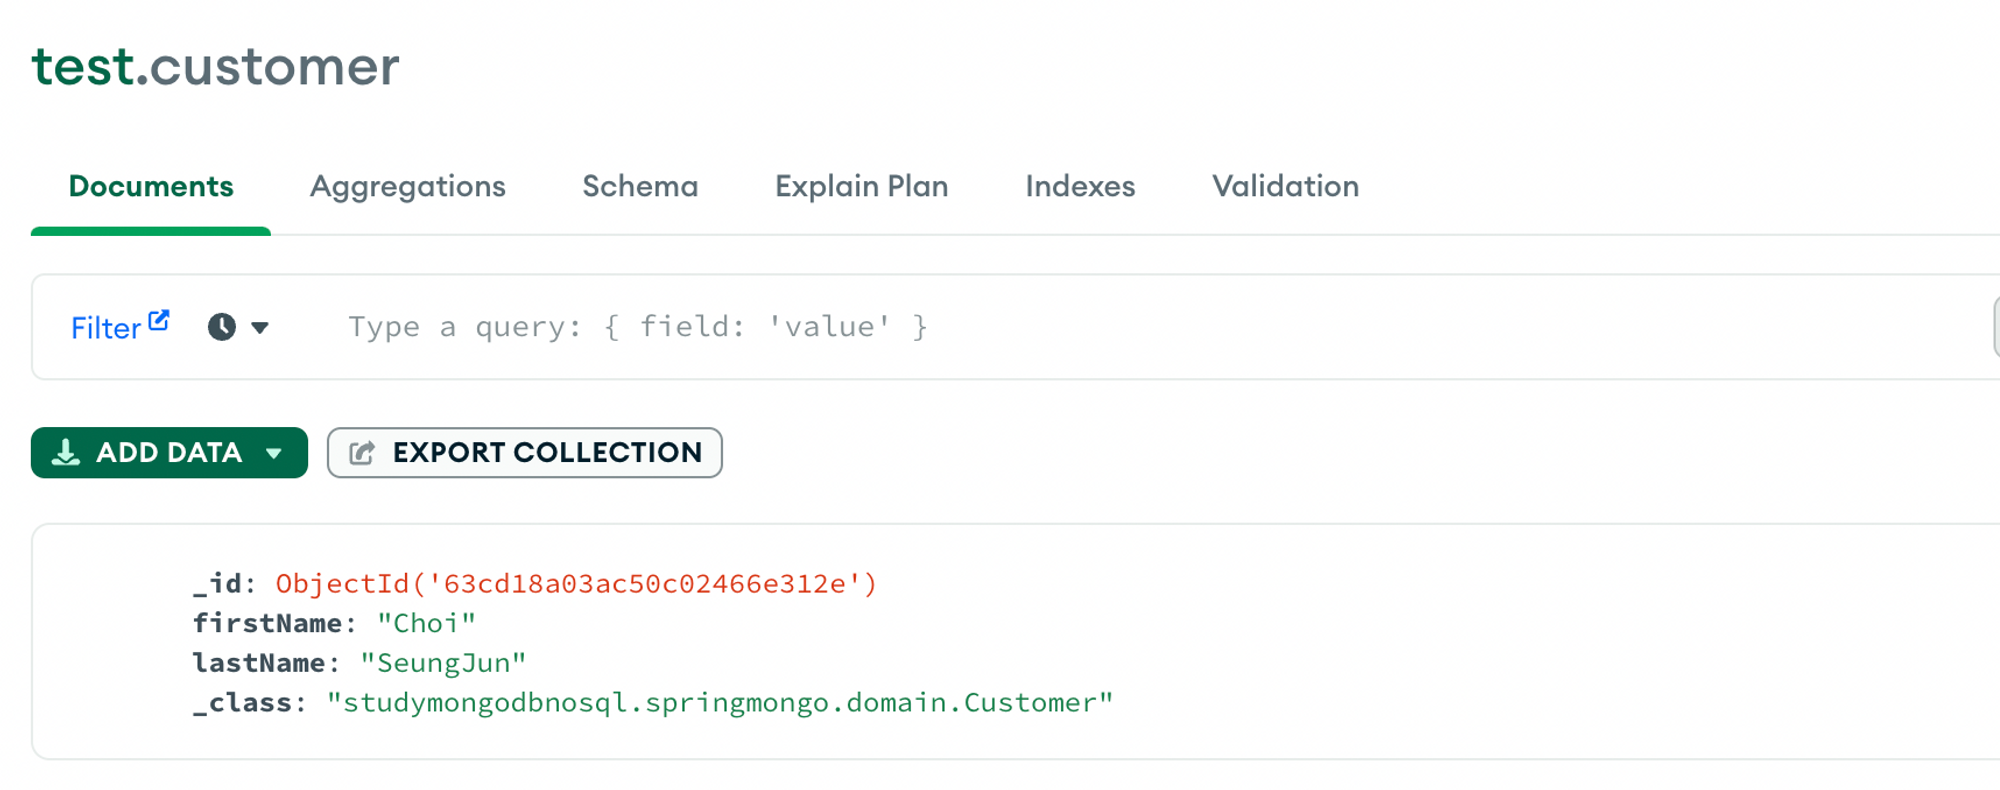This screenshot has height=790, width=2000.
Task: Switch to the Aggregations tab
Action: [408, 186]
